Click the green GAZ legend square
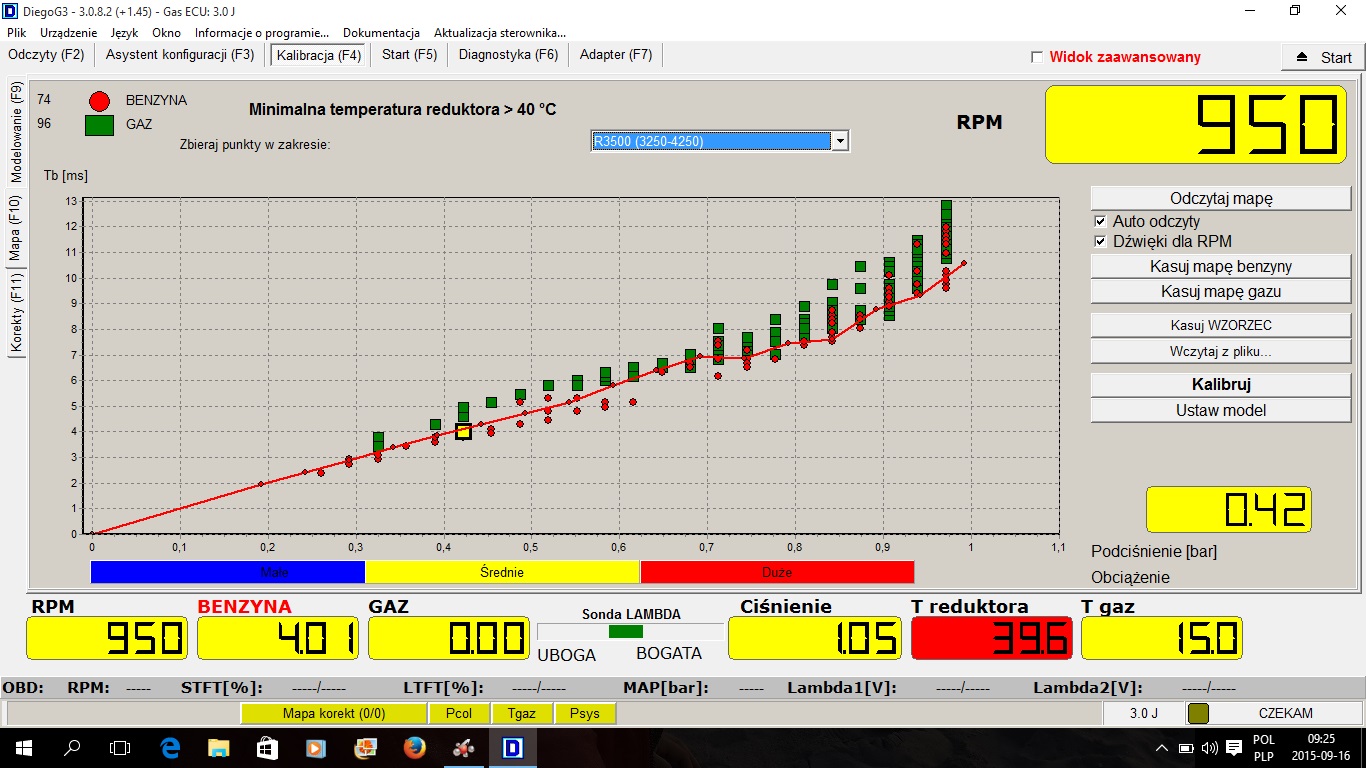The width and height of the screenshot is (1366, 768). tap(99, 124)
